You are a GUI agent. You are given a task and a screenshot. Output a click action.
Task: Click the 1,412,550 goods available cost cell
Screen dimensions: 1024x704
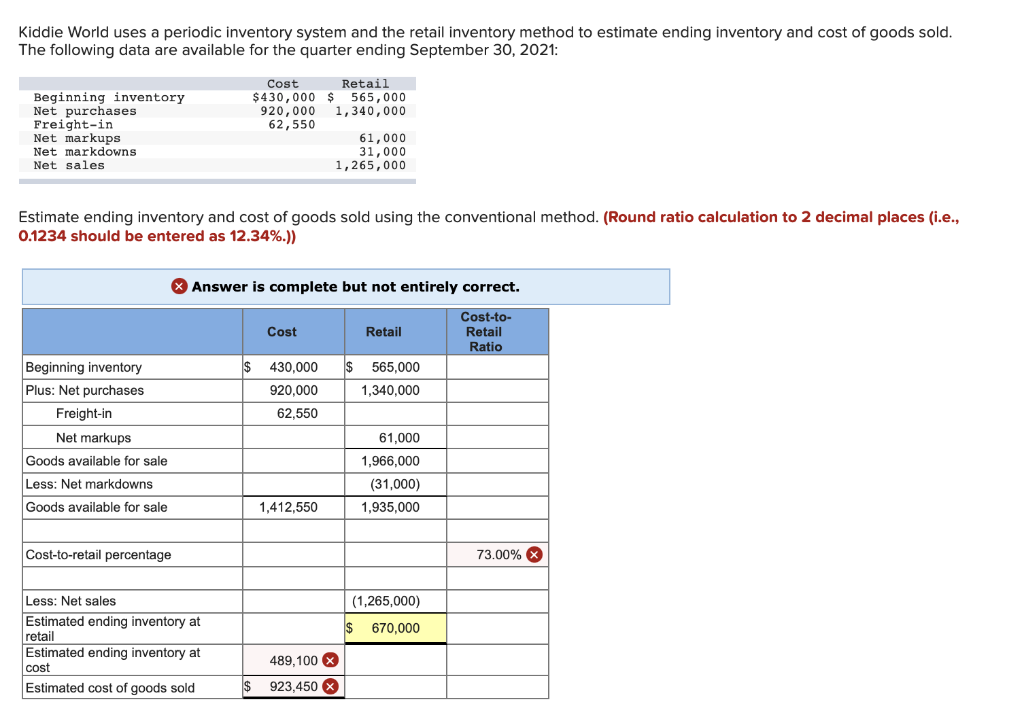click(294, 507)
